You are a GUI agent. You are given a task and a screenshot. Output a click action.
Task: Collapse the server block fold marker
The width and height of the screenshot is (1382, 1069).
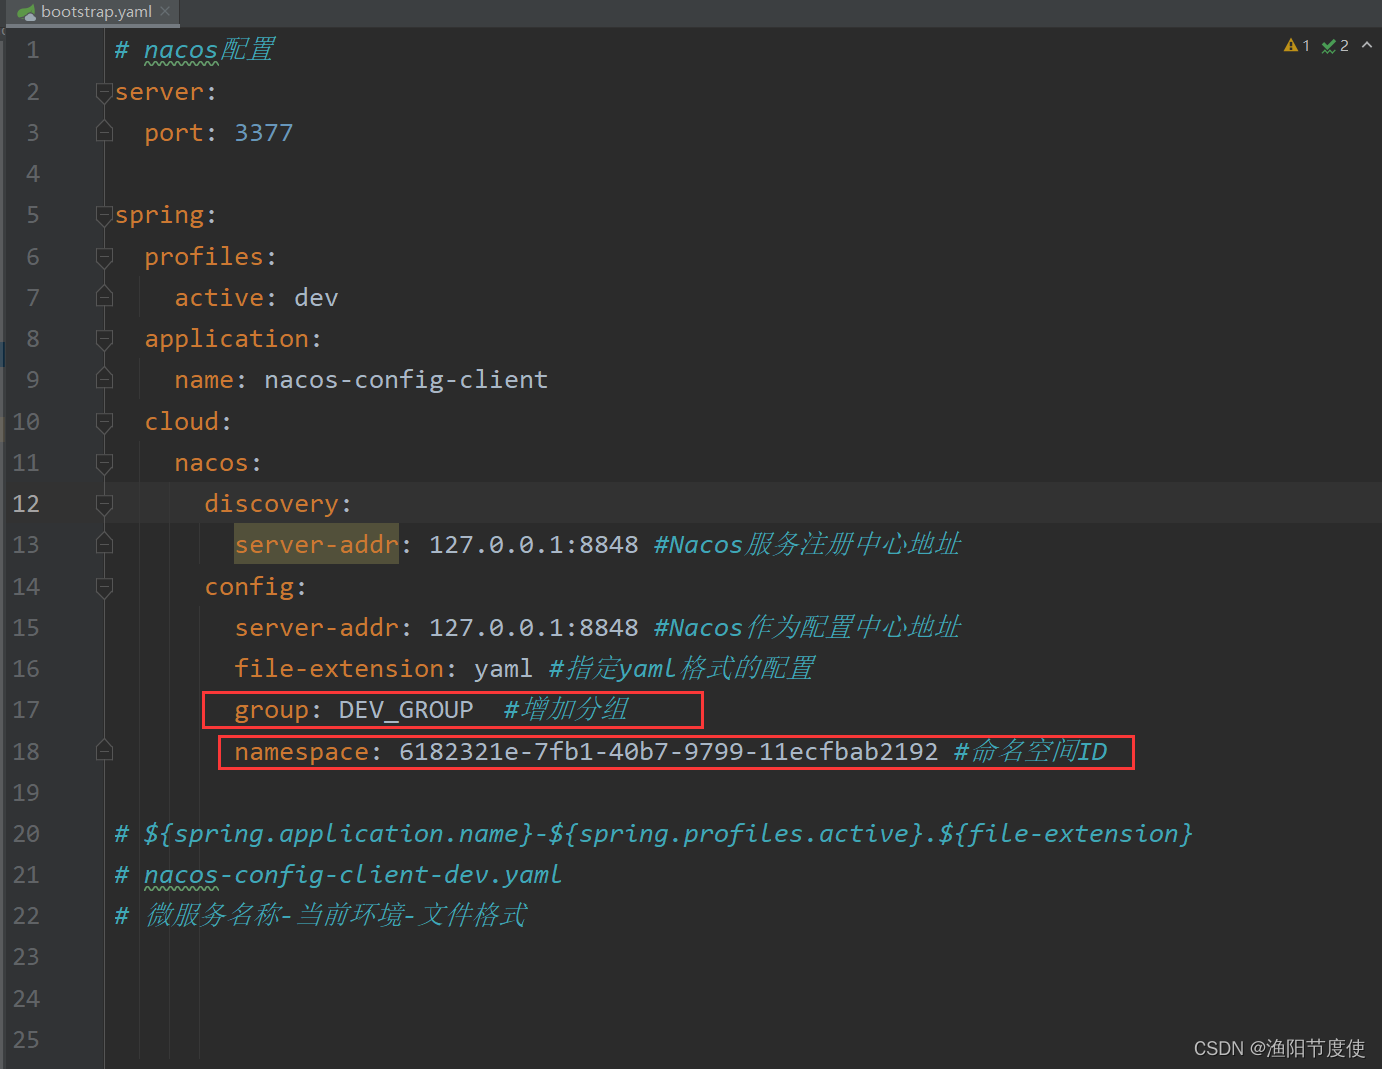[x=104, y=92]
